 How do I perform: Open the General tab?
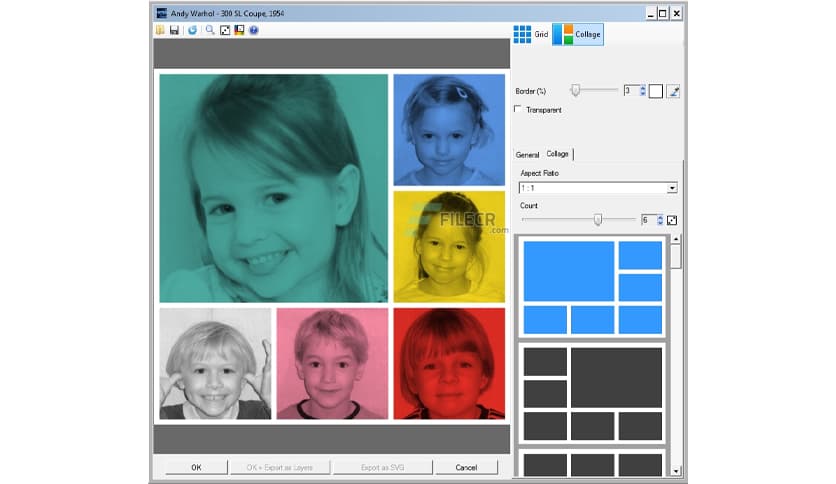pyautogui.click(x=527, y=155)
